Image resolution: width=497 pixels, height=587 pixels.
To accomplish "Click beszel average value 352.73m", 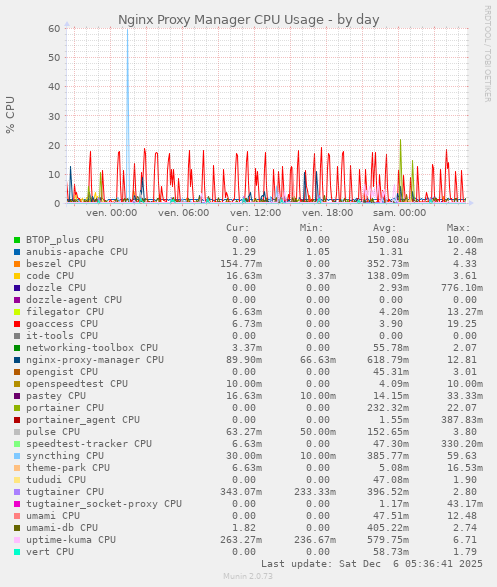I will 388,264.
